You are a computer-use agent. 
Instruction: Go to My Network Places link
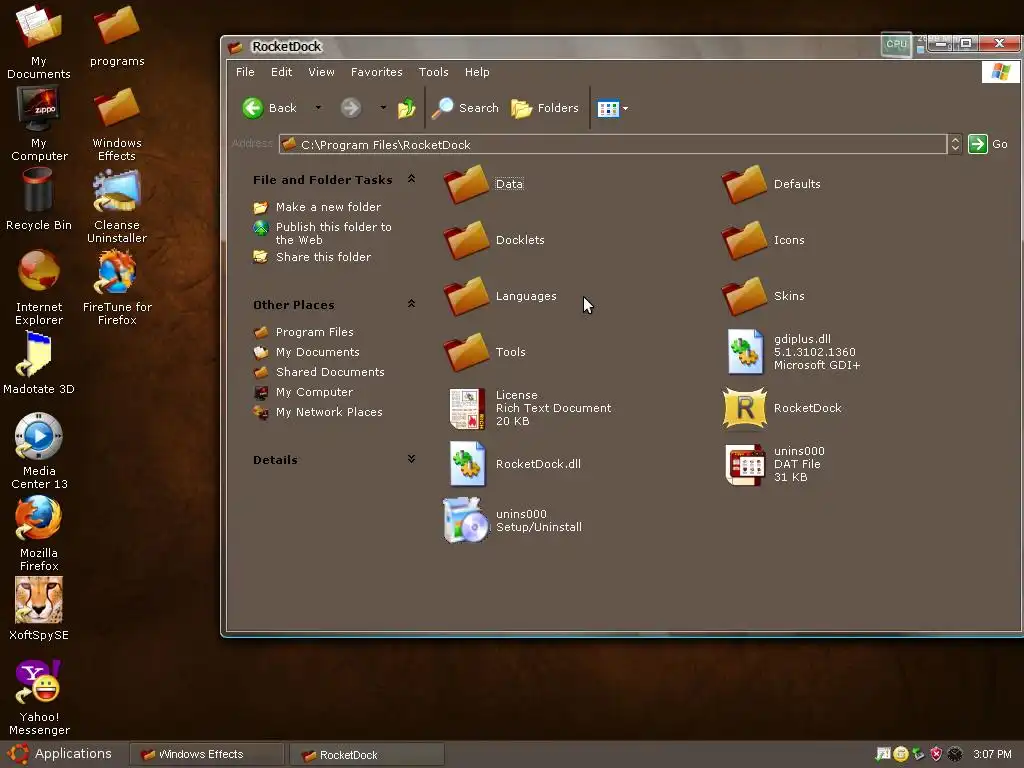(328, 412)
